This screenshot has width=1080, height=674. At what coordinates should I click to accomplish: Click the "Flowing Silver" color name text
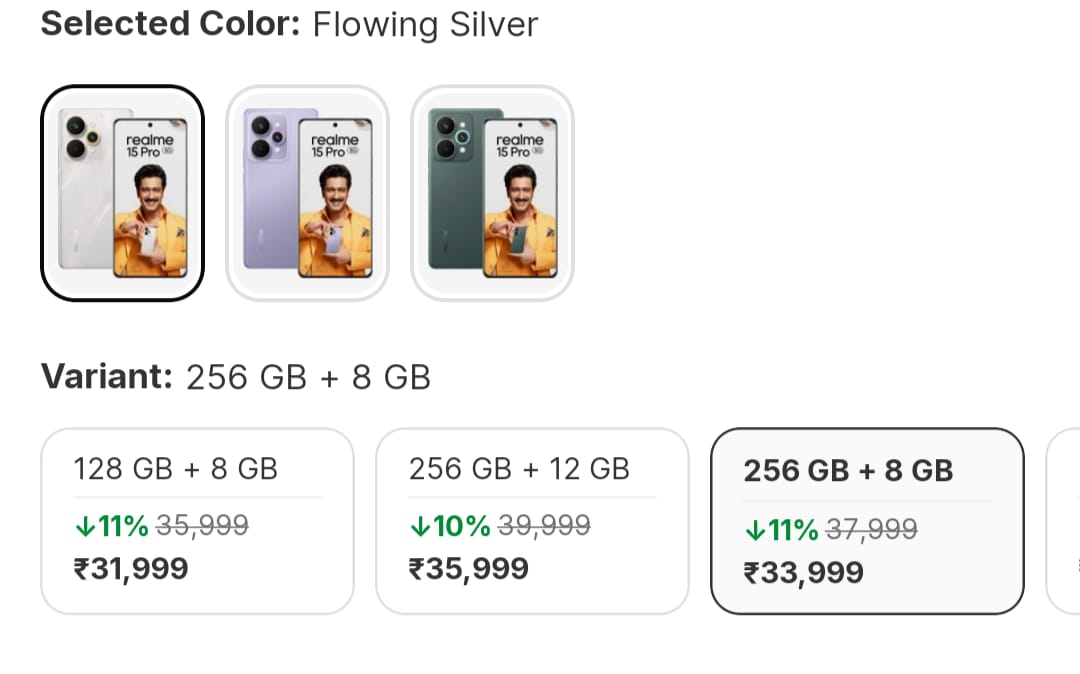click(x=425, y=24)
